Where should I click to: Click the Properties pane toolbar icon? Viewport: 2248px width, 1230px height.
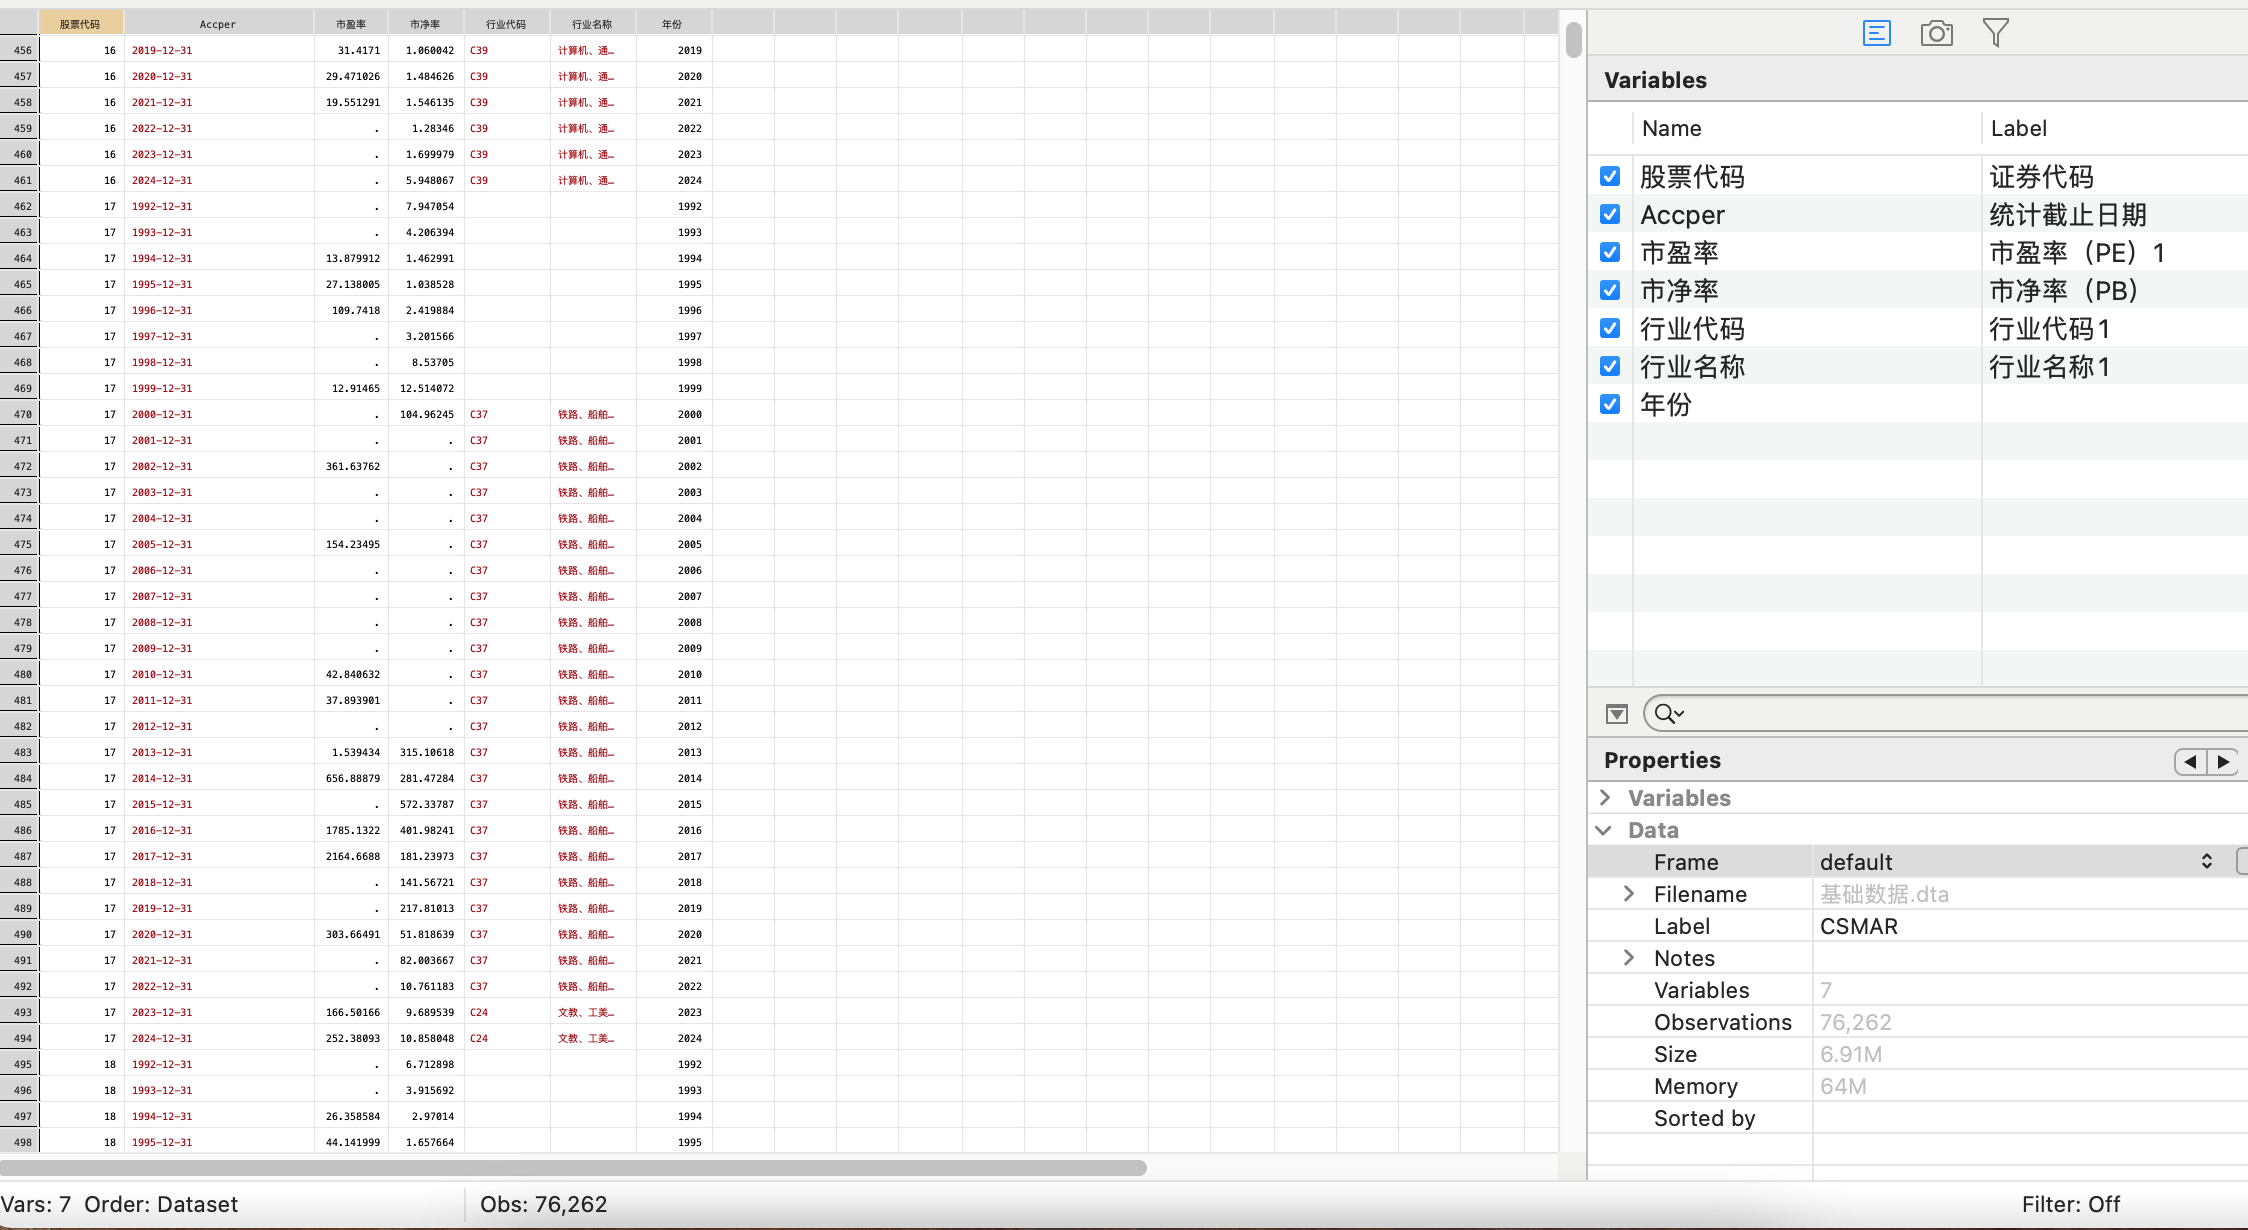(1876, 34)
